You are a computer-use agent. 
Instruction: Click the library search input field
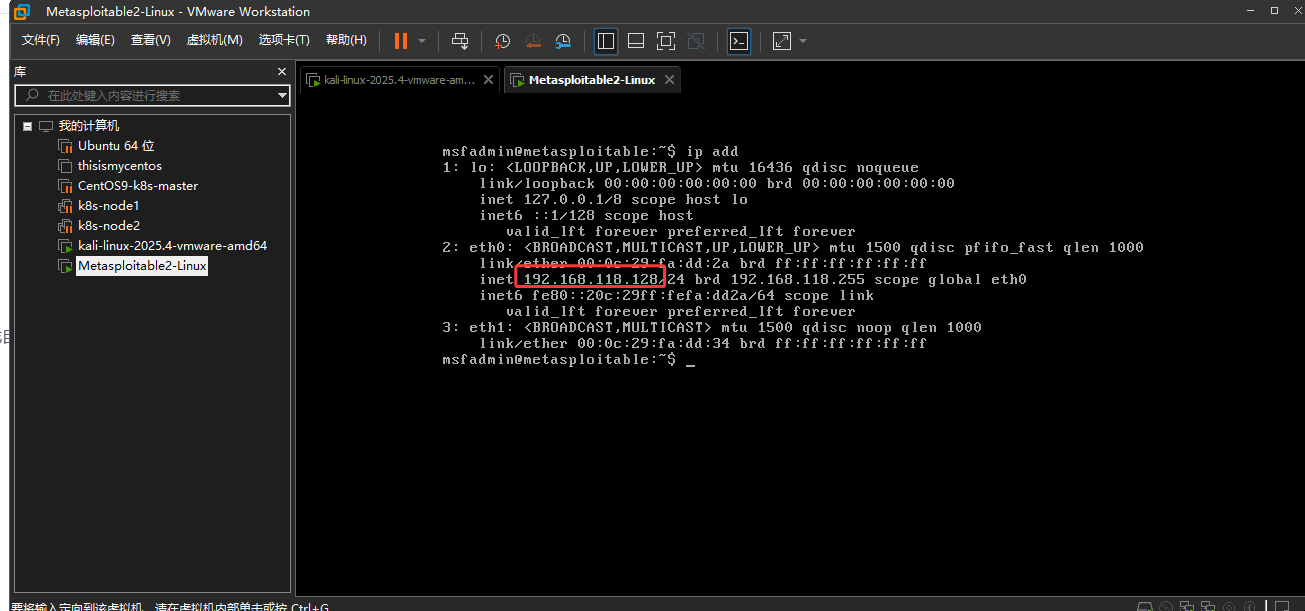[x=150, y=96]
